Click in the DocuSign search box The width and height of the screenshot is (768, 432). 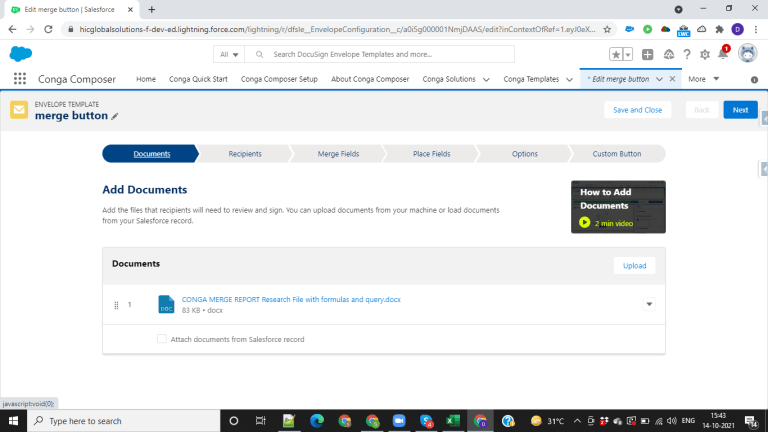[x=379, y=54]
